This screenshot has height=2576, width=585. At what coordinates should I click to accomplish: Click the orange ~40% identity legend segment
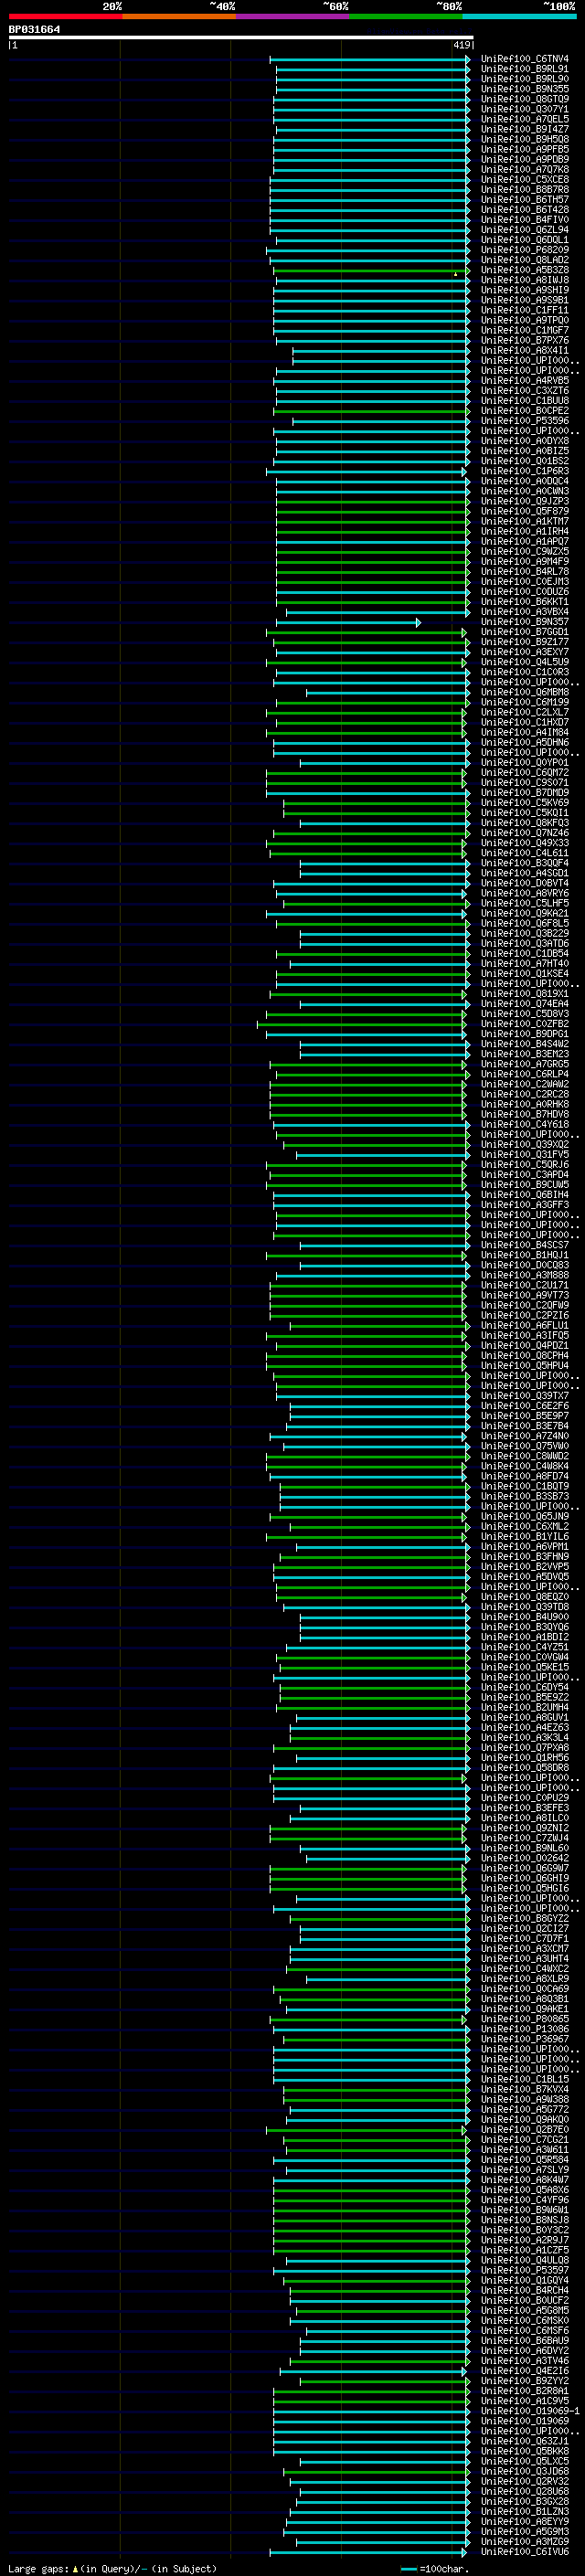179,16
